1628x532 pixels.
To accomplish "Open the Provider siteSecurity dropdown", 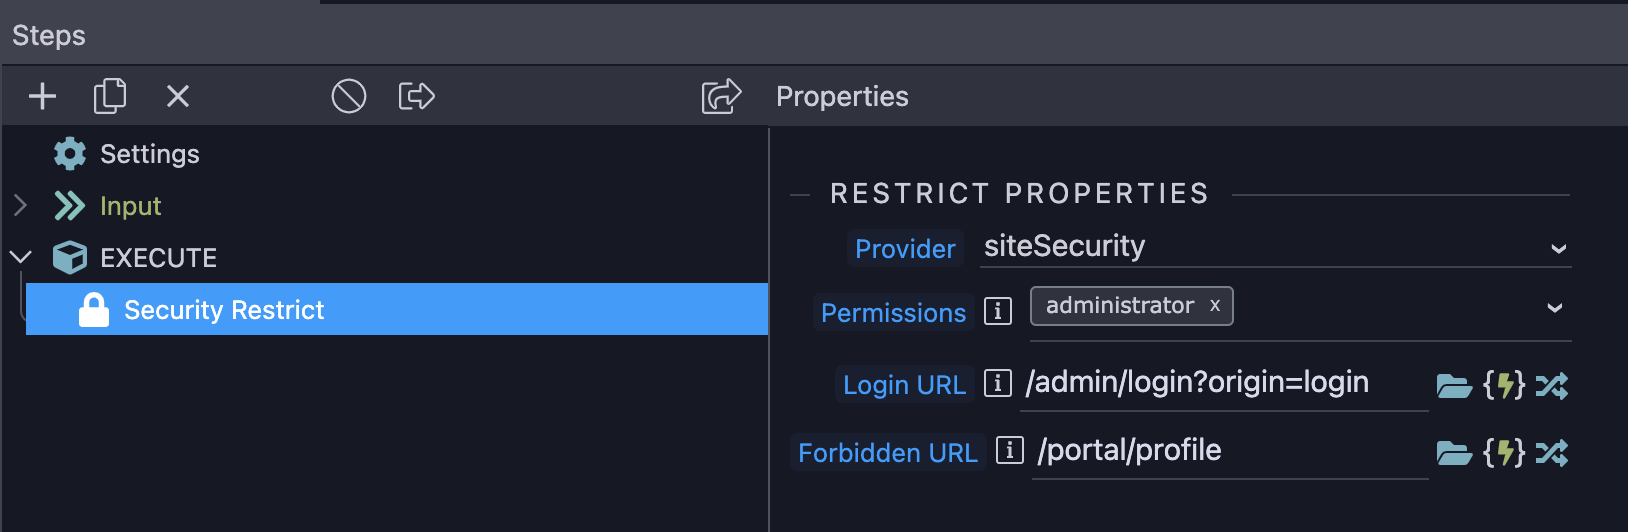I will tap(1275, 247).
